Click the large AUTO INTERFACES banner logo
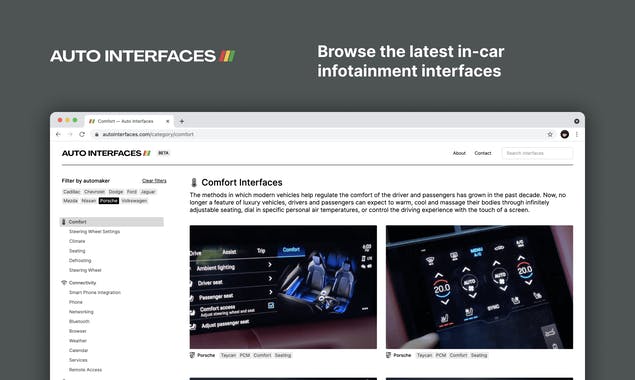 click(142, 56)
